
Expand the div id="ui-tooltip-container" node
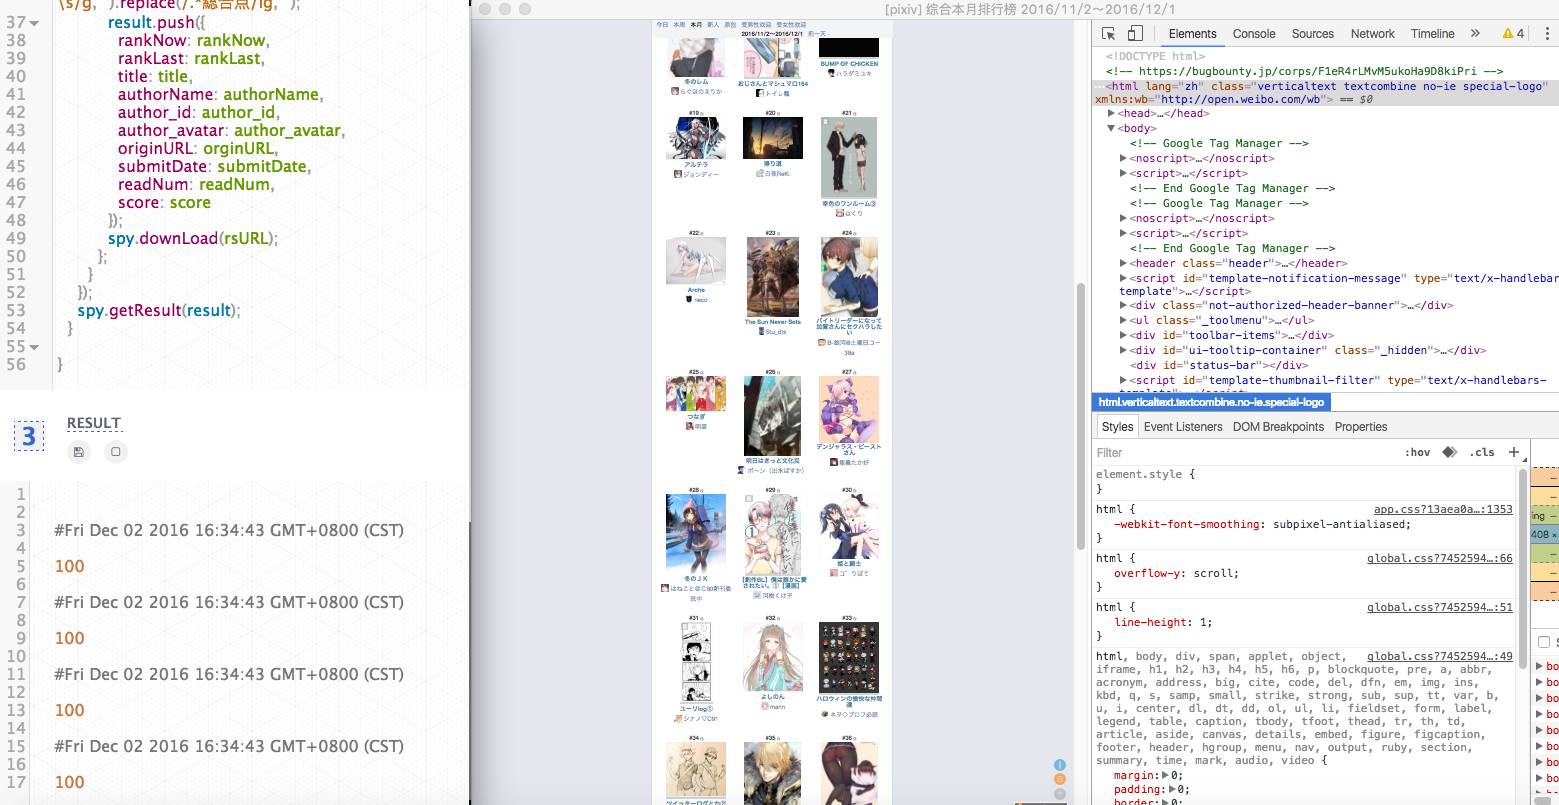click(x=1124, y=350)
